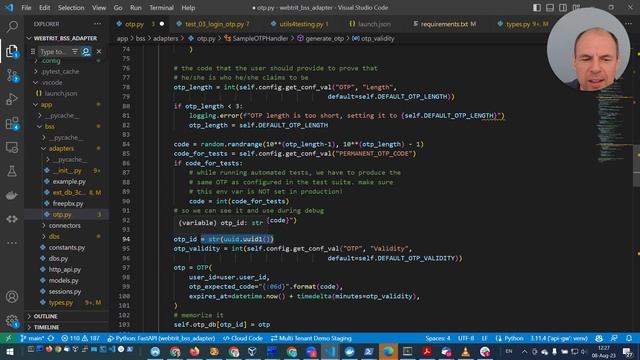The width and height of the screenshot is (640, 360).
Task: Click the code minimap
Action: (614, 122)
